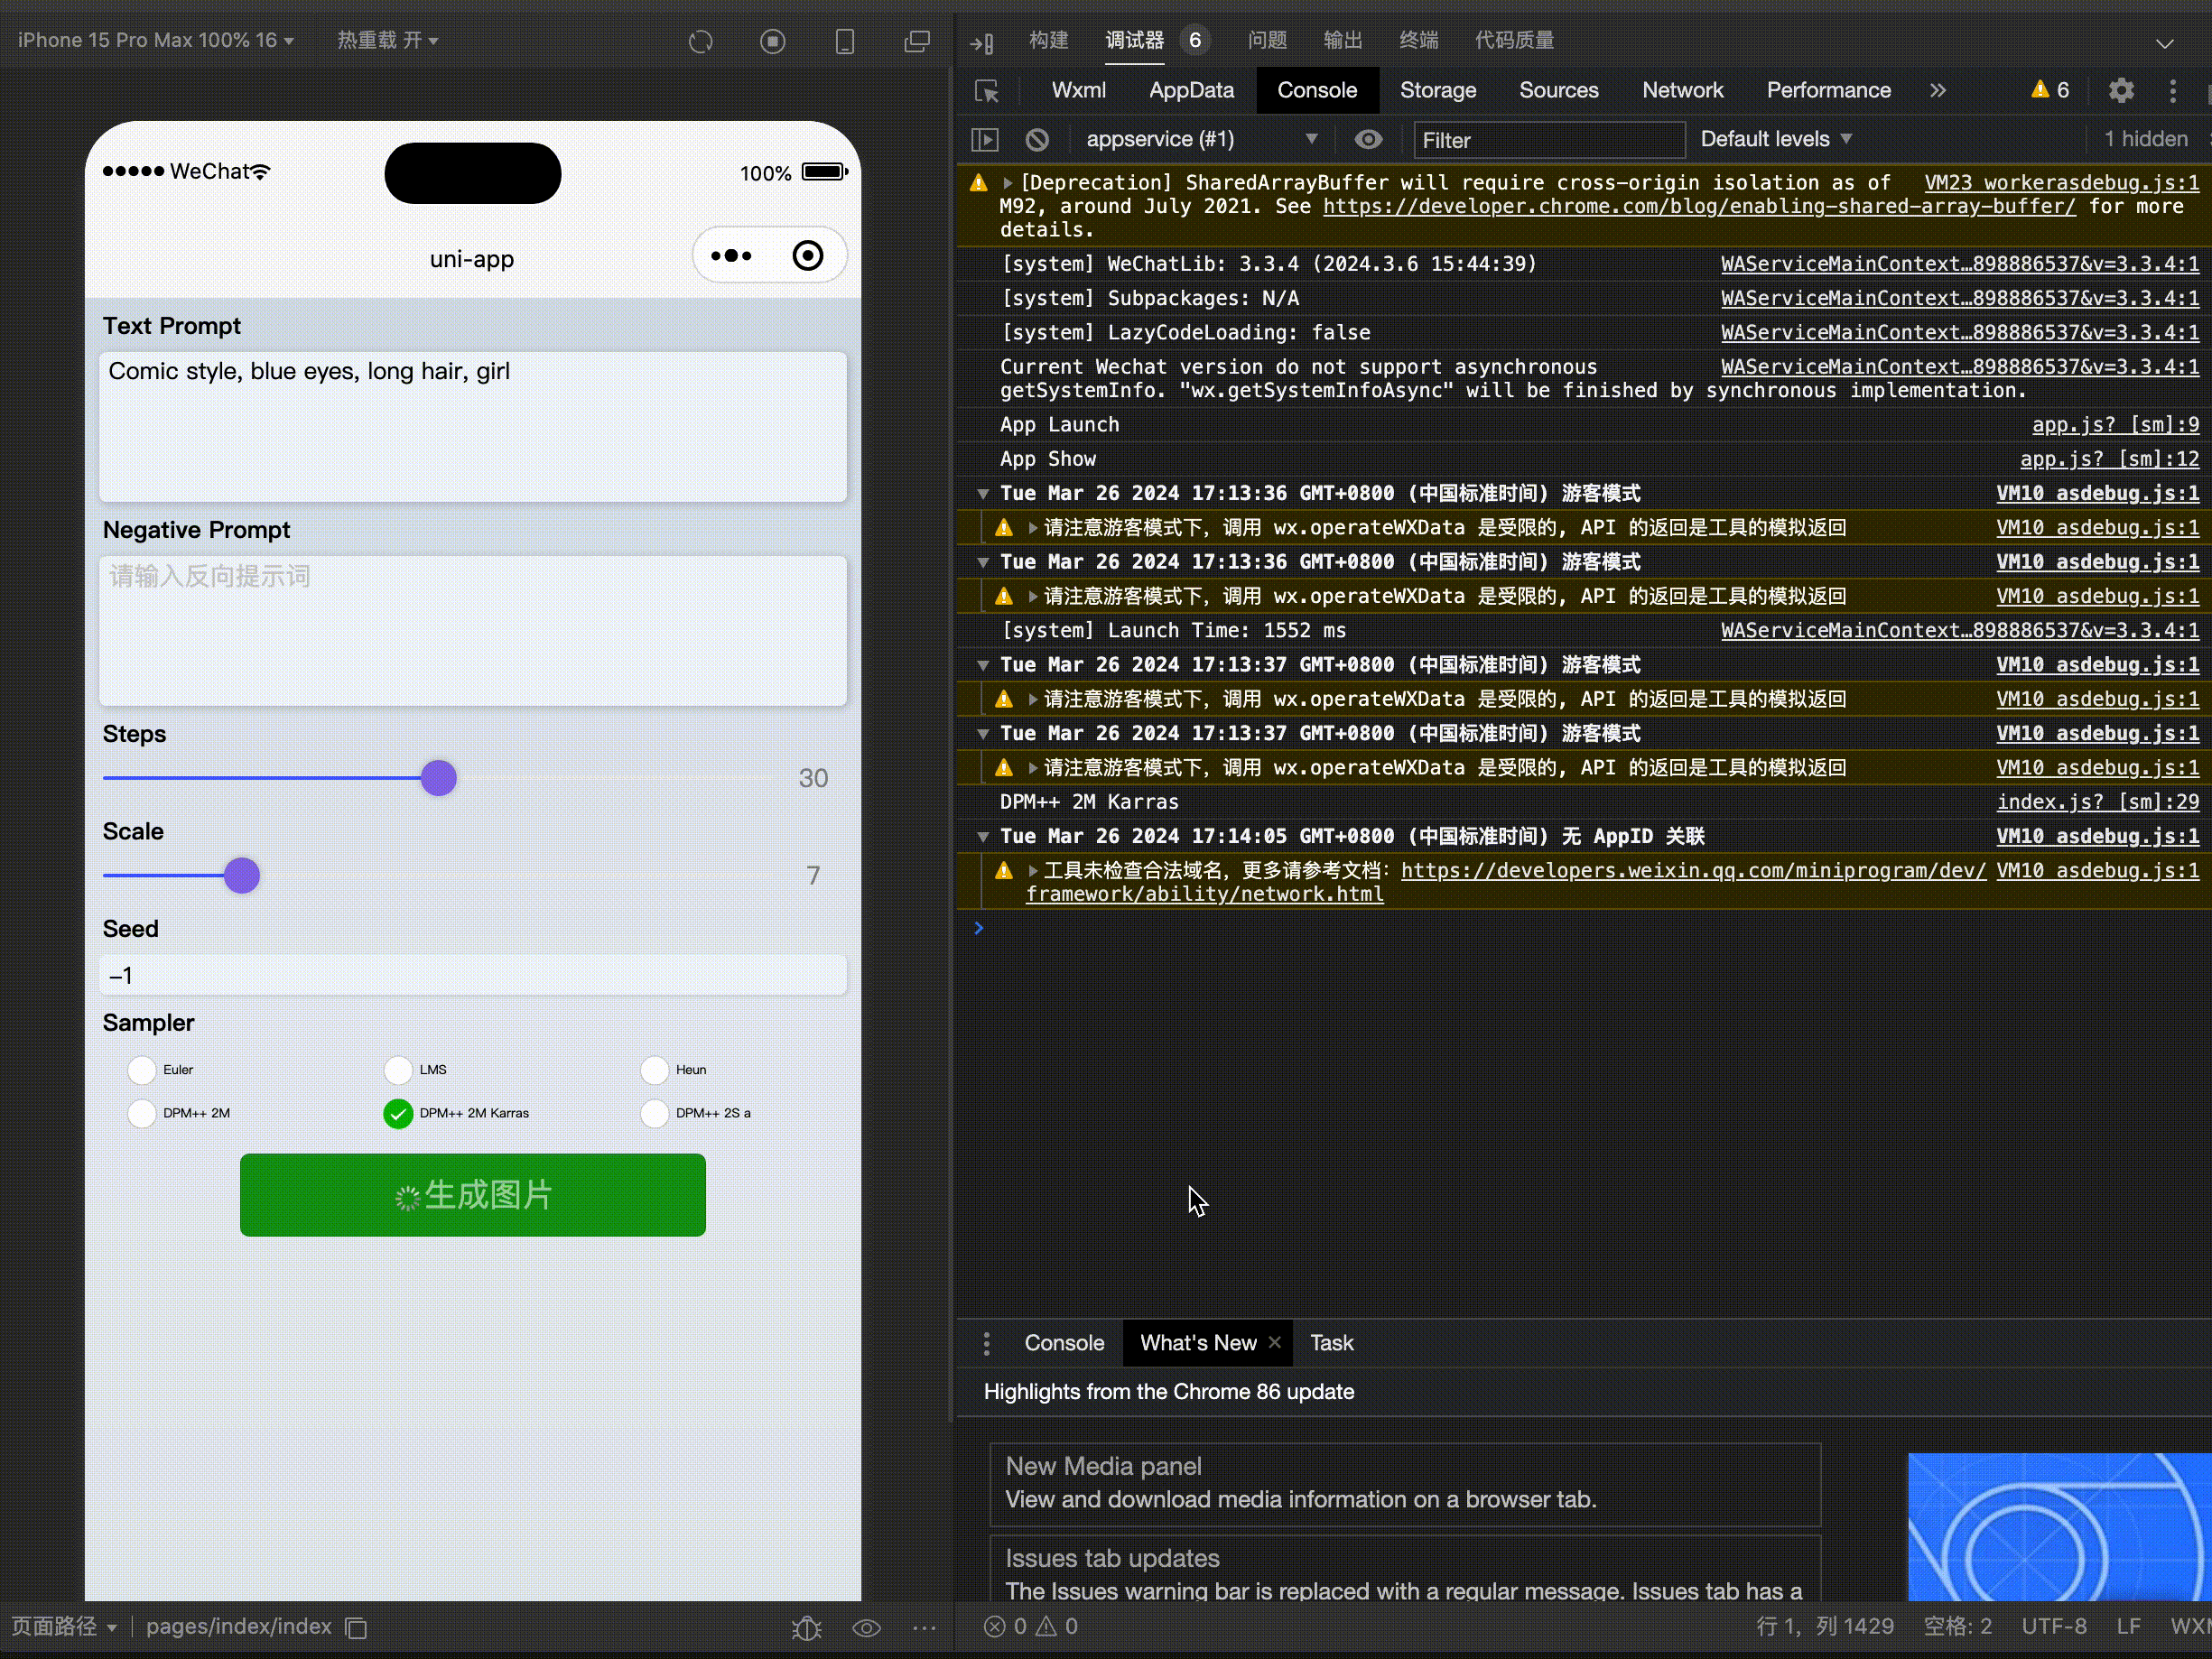Select the Euler sampler radio
Image resolution: width=2212 pixels, height=1659 pixels.
(x=142, y=1070)
